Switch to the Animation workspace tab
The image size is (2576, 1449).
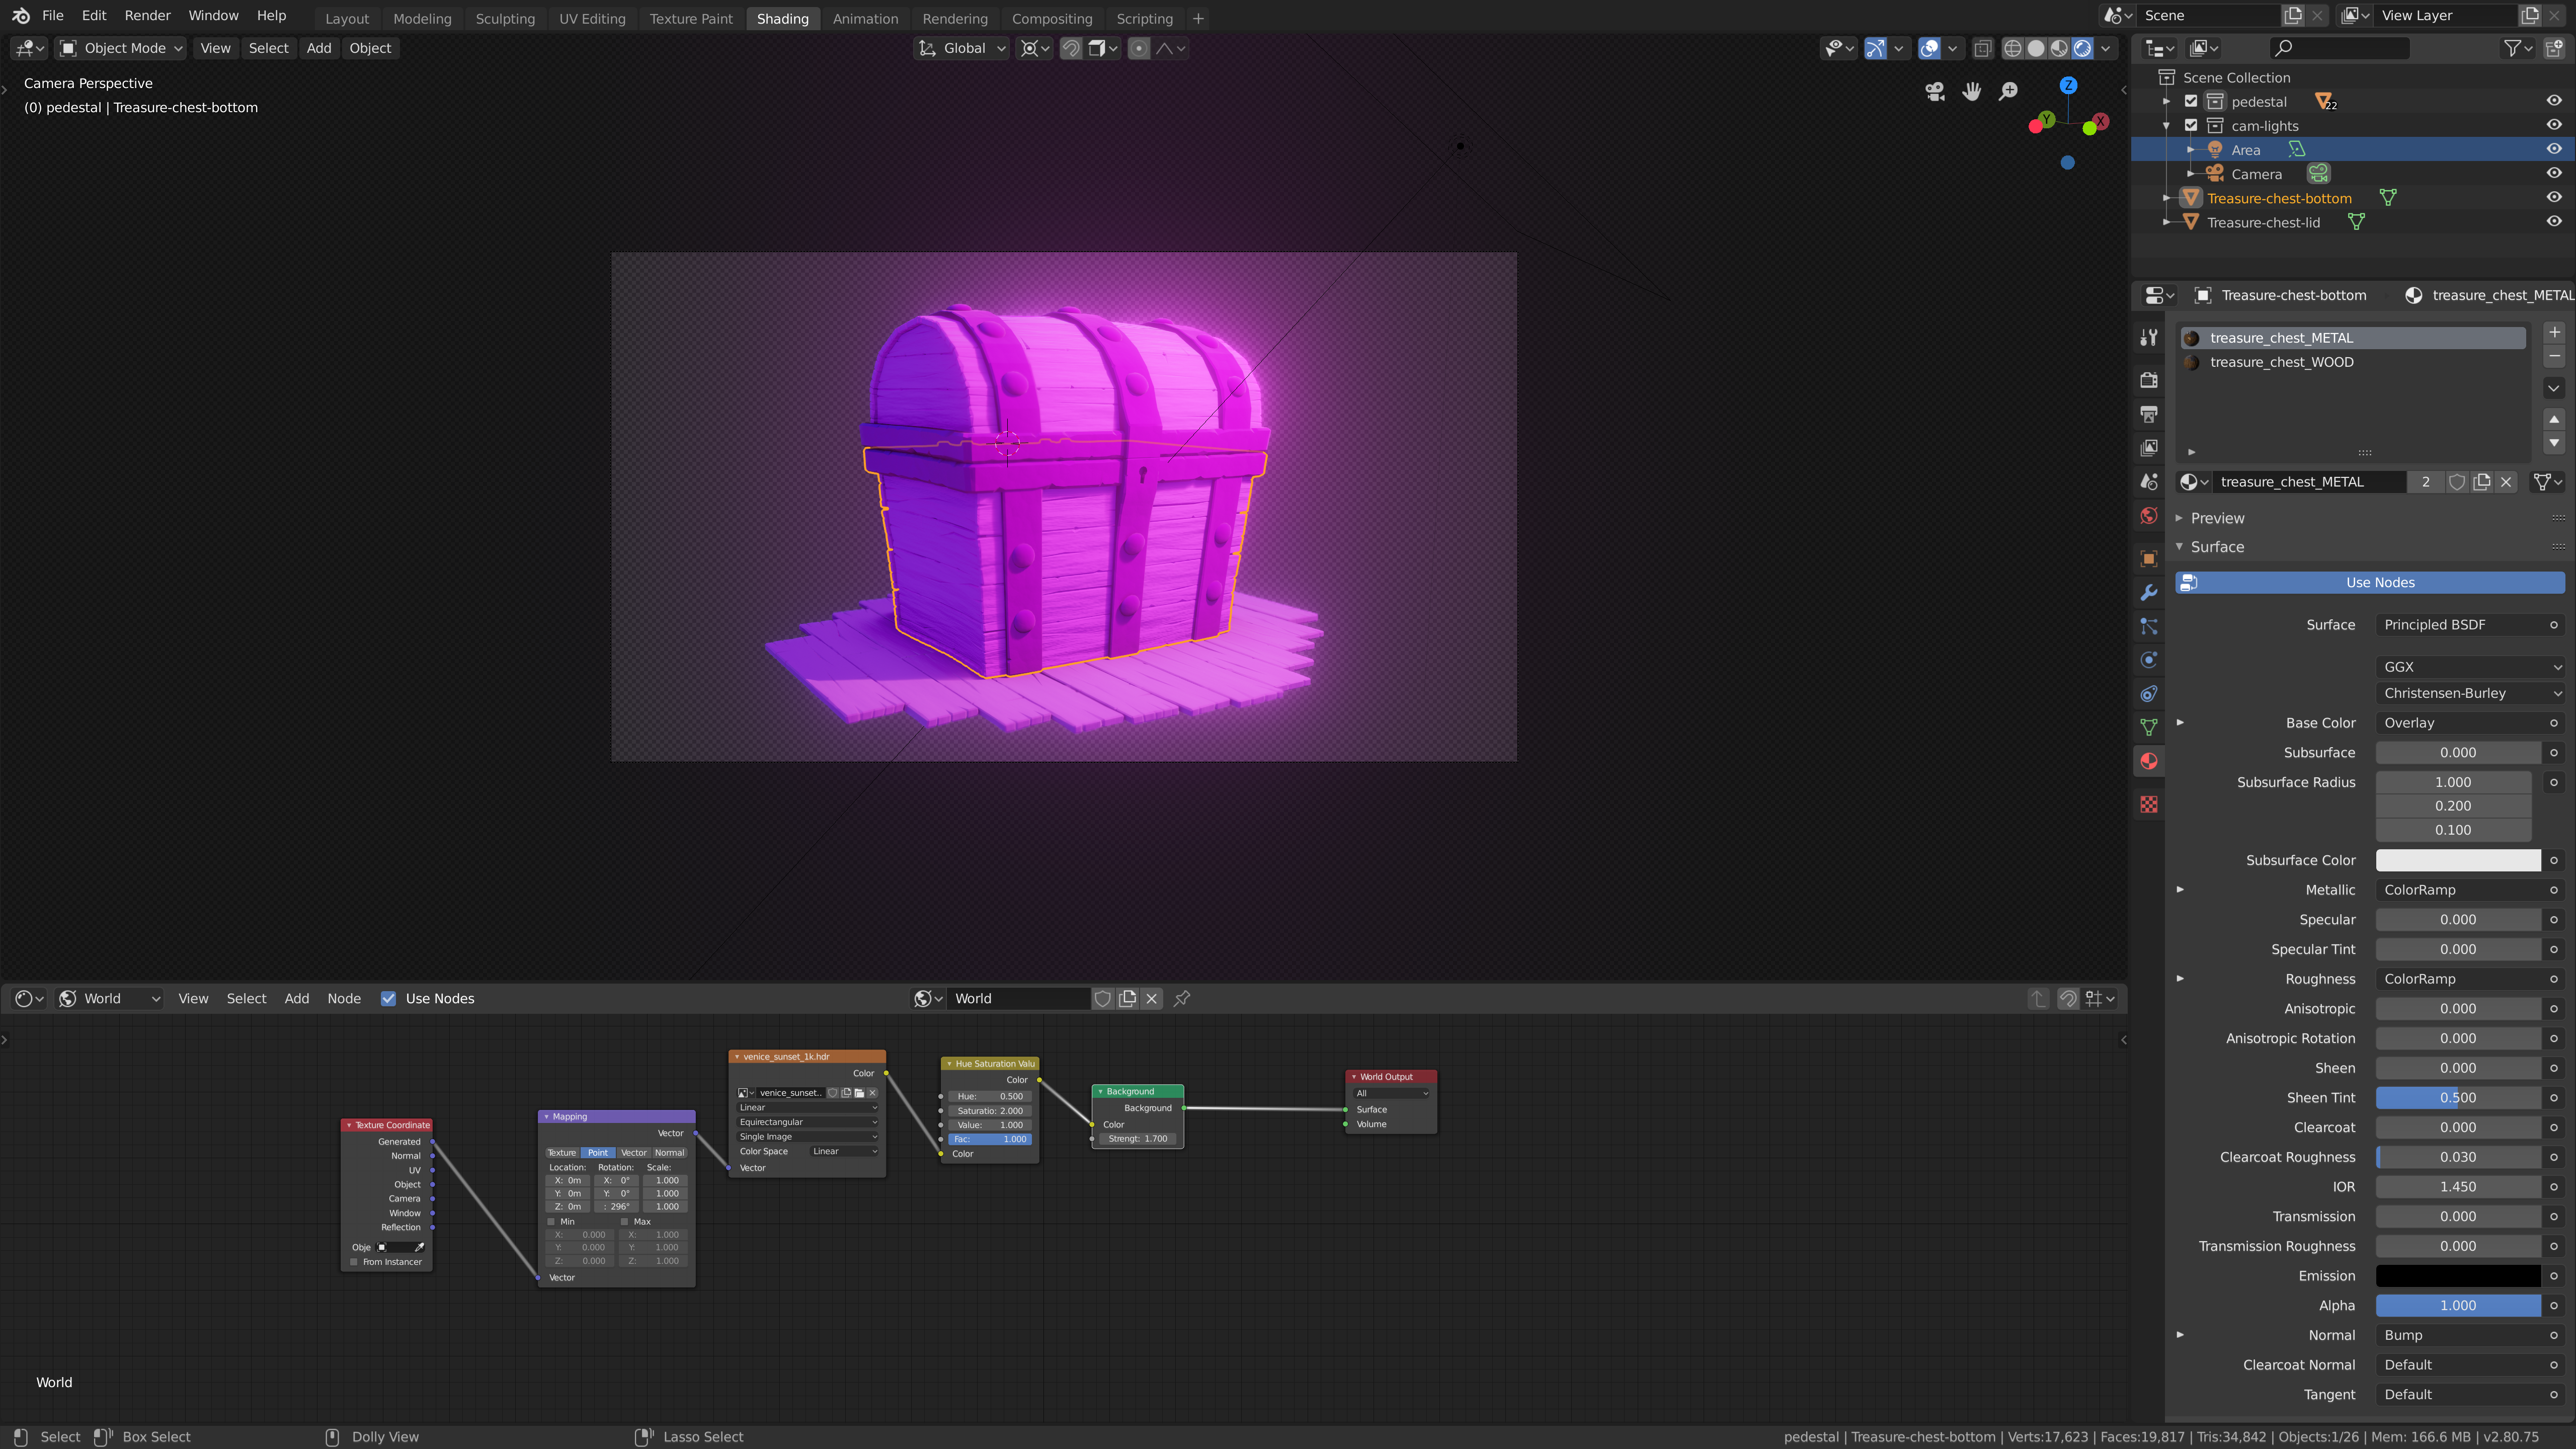point(864,17)
